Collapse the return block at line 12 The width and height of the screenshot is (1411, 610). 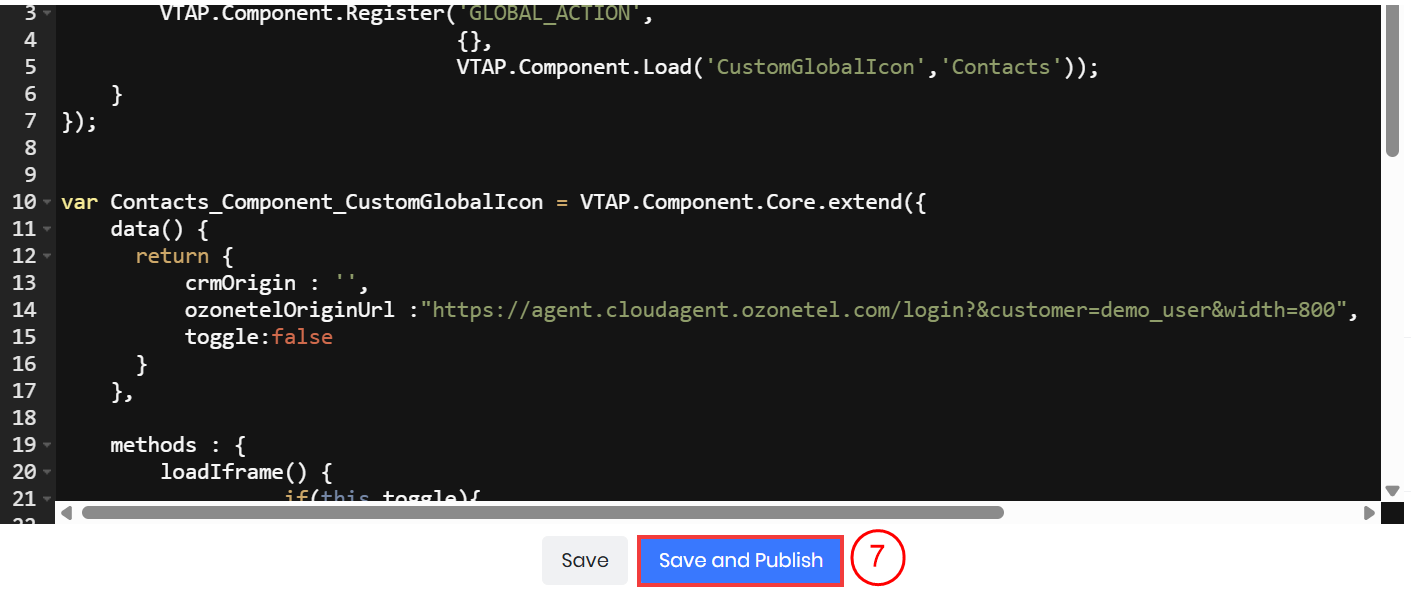pos(48,257)
